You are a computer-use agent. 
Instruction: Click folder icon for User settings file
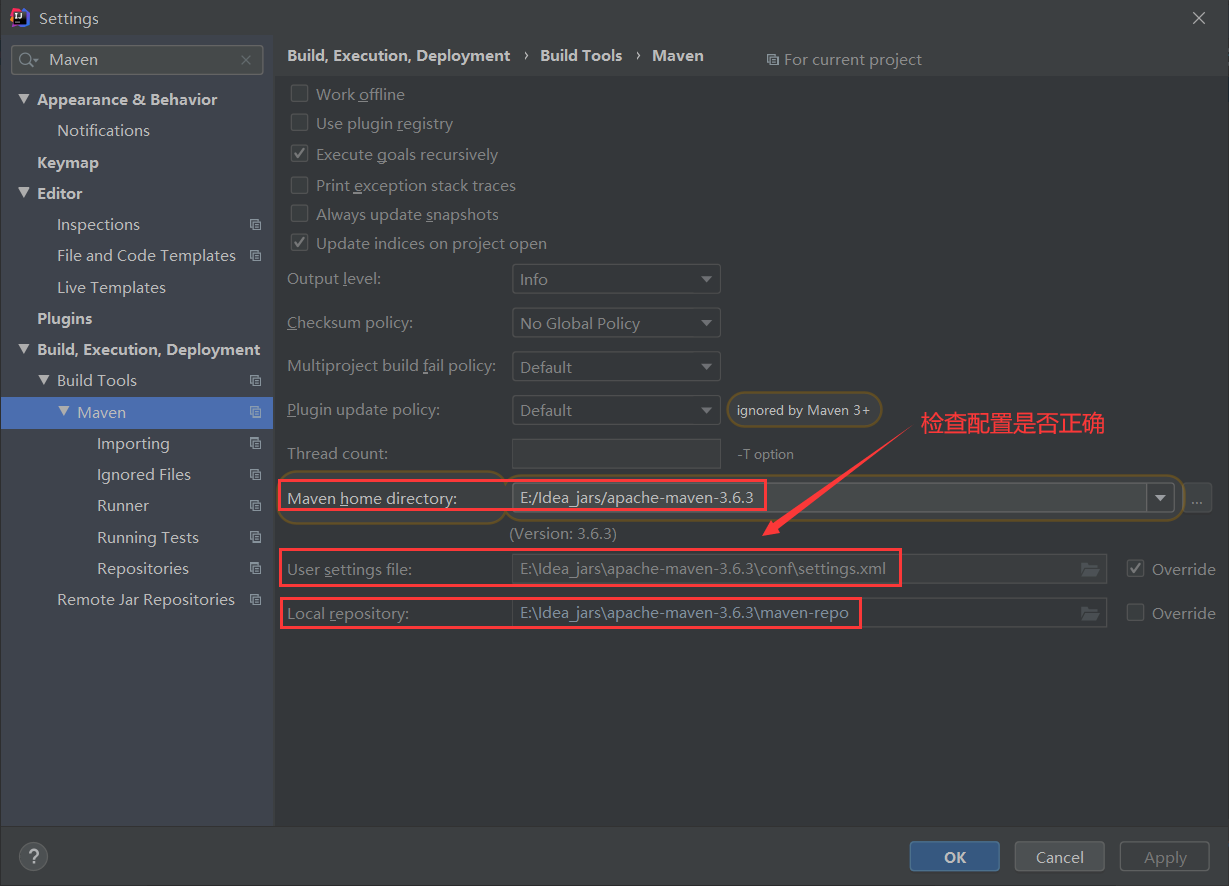tap(1090, 569)
